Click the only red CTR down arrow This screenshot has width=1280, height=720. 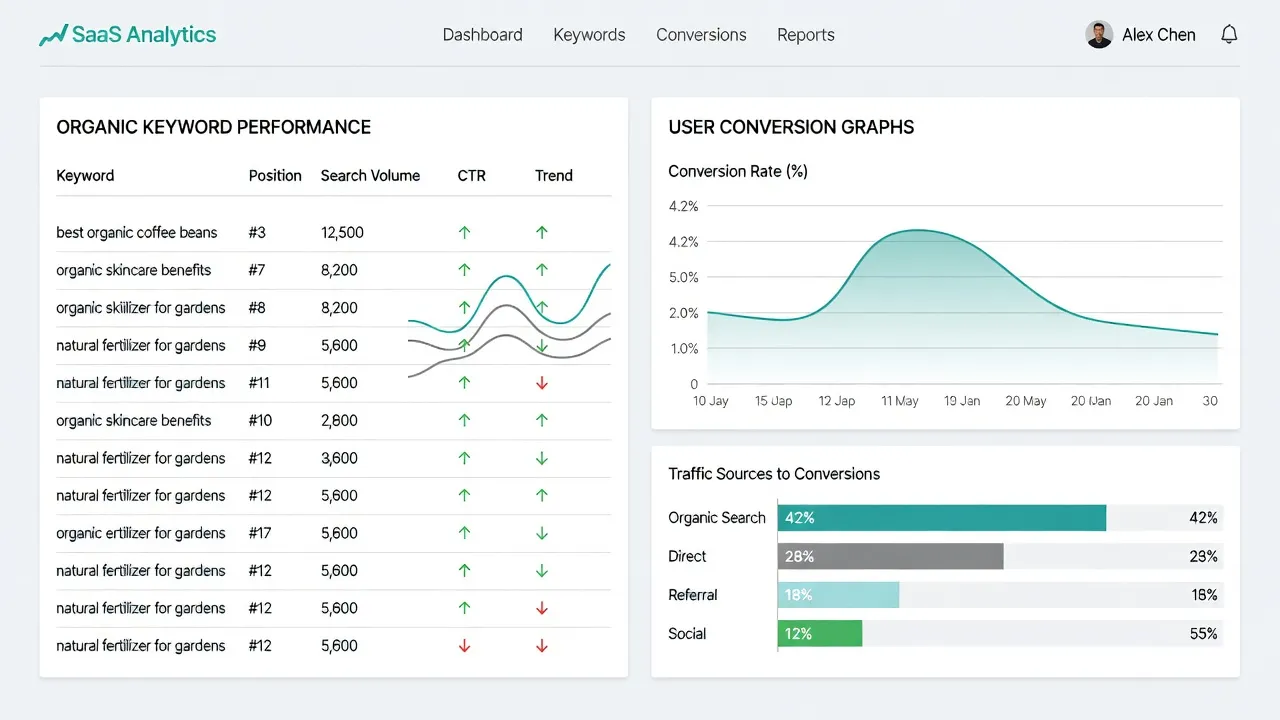pyautogui.click(x=464, y=646)
